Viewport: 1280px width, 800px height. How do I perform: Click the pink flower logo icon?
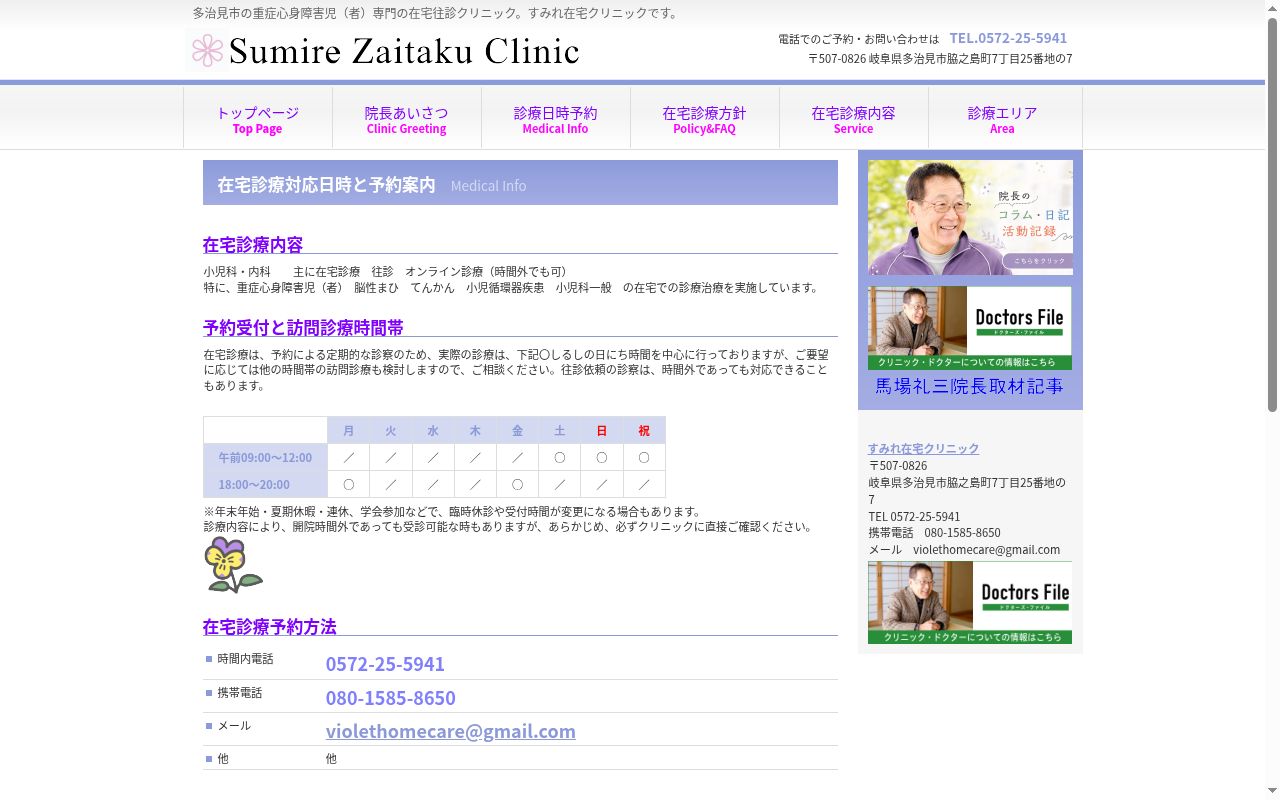207,51
